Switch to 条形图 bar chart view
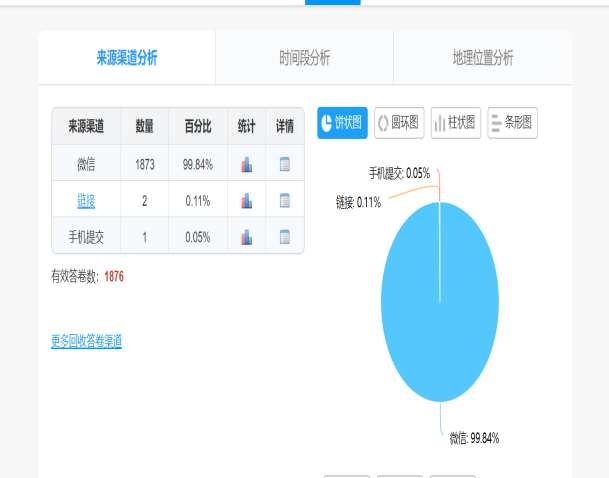This screenshot has height=478, width=609. coord(512,123)
